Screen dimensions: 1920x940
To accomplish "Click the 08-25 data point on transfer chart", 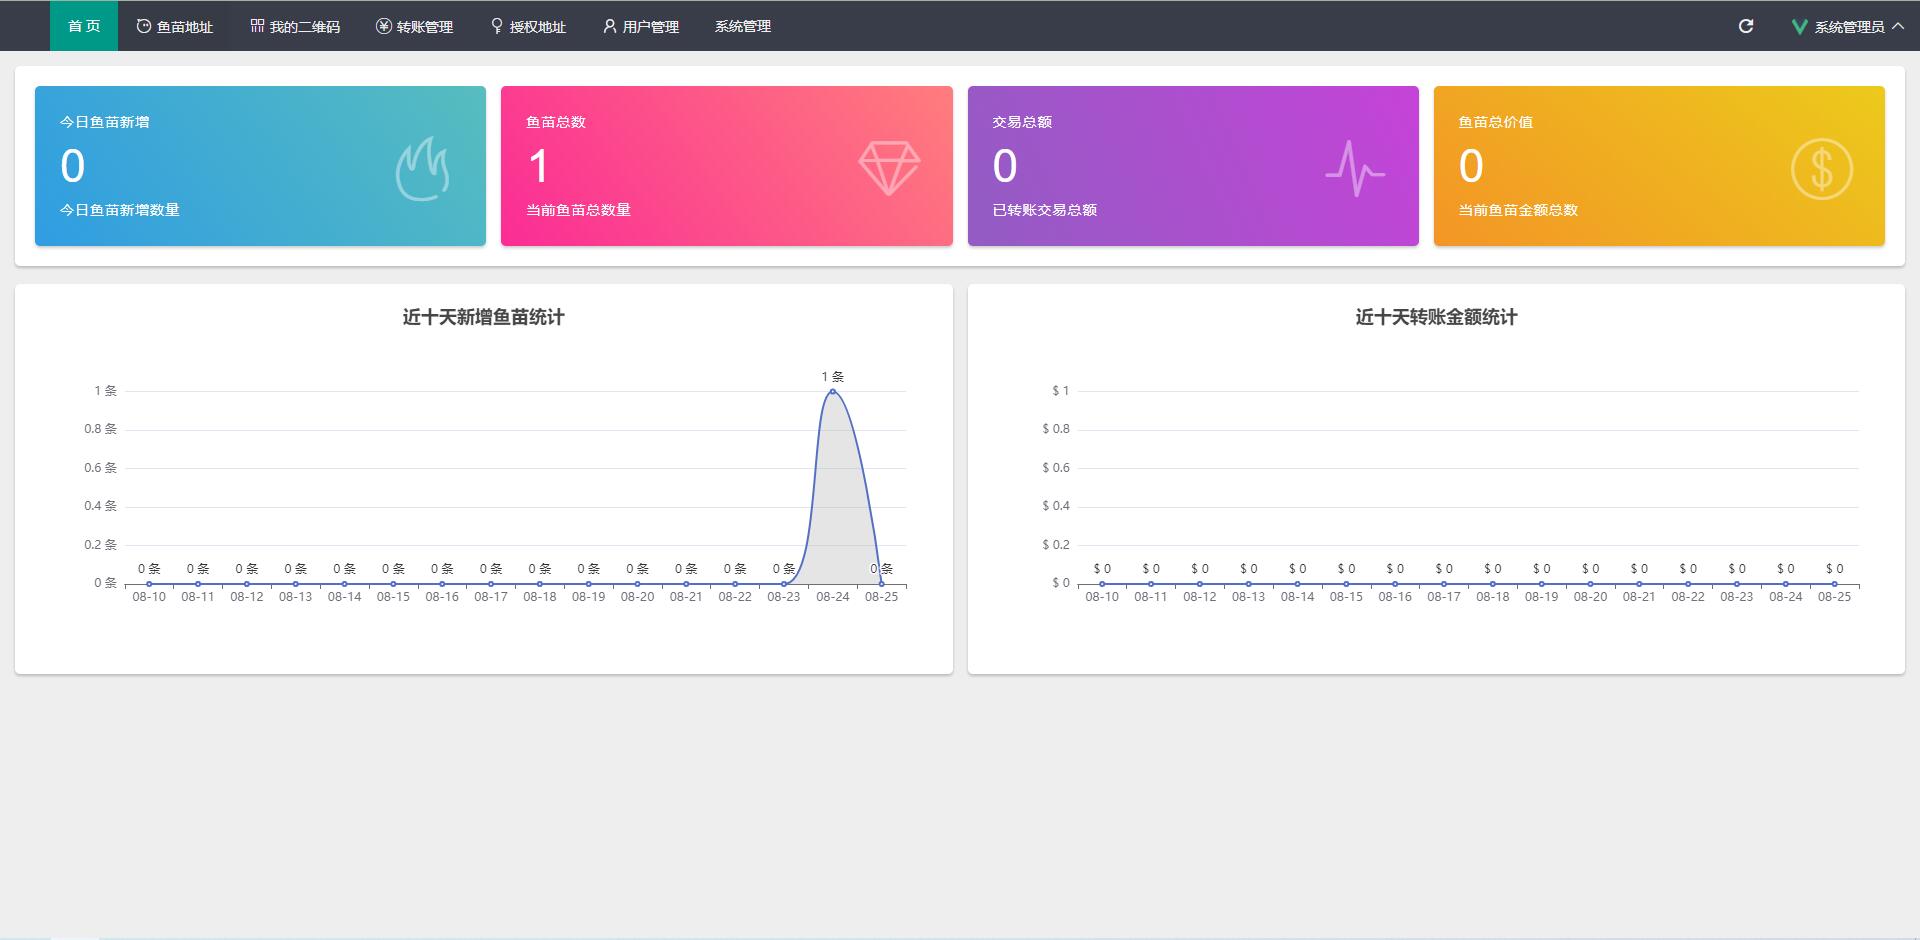I will click(1834, 583).
